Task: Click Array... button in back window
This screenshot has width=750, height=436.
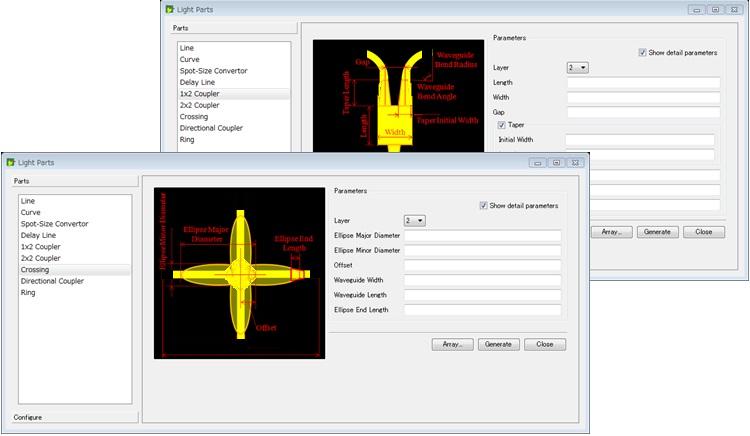Action: (612, 232)
